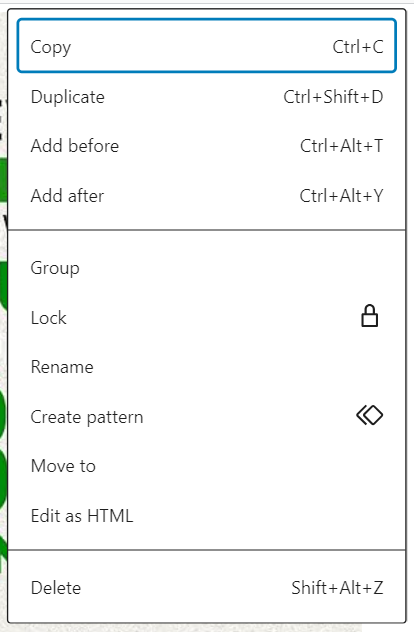Screen dimensions: 414x632
Task: Click the padlock icon beside Lock
Action: point(369,316)
